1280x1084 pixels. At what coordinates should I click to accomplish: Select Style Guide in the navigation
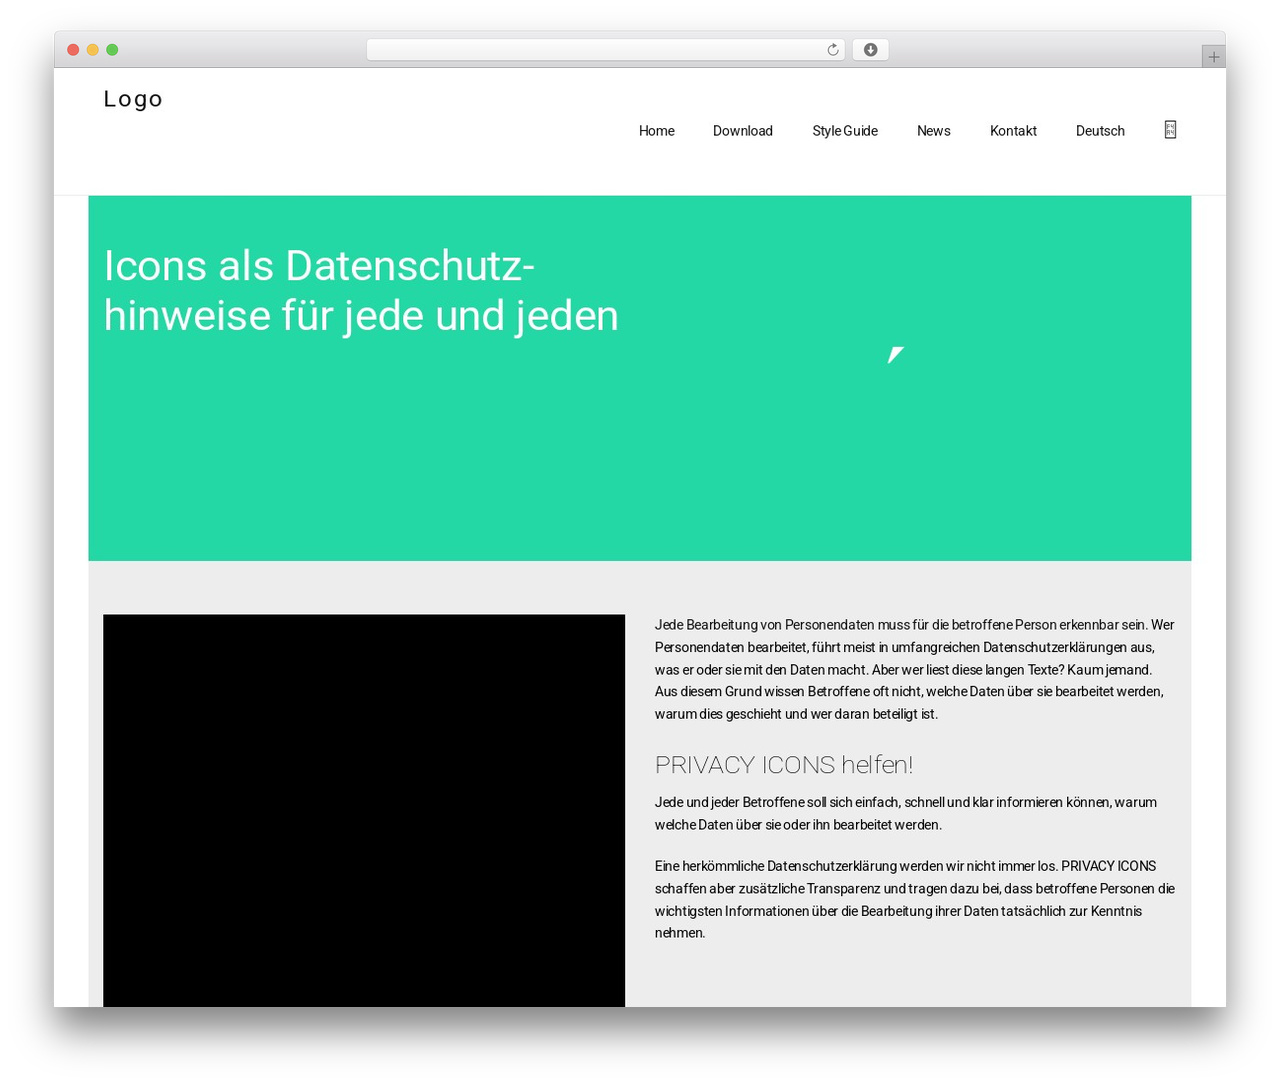tap(845, 131)
